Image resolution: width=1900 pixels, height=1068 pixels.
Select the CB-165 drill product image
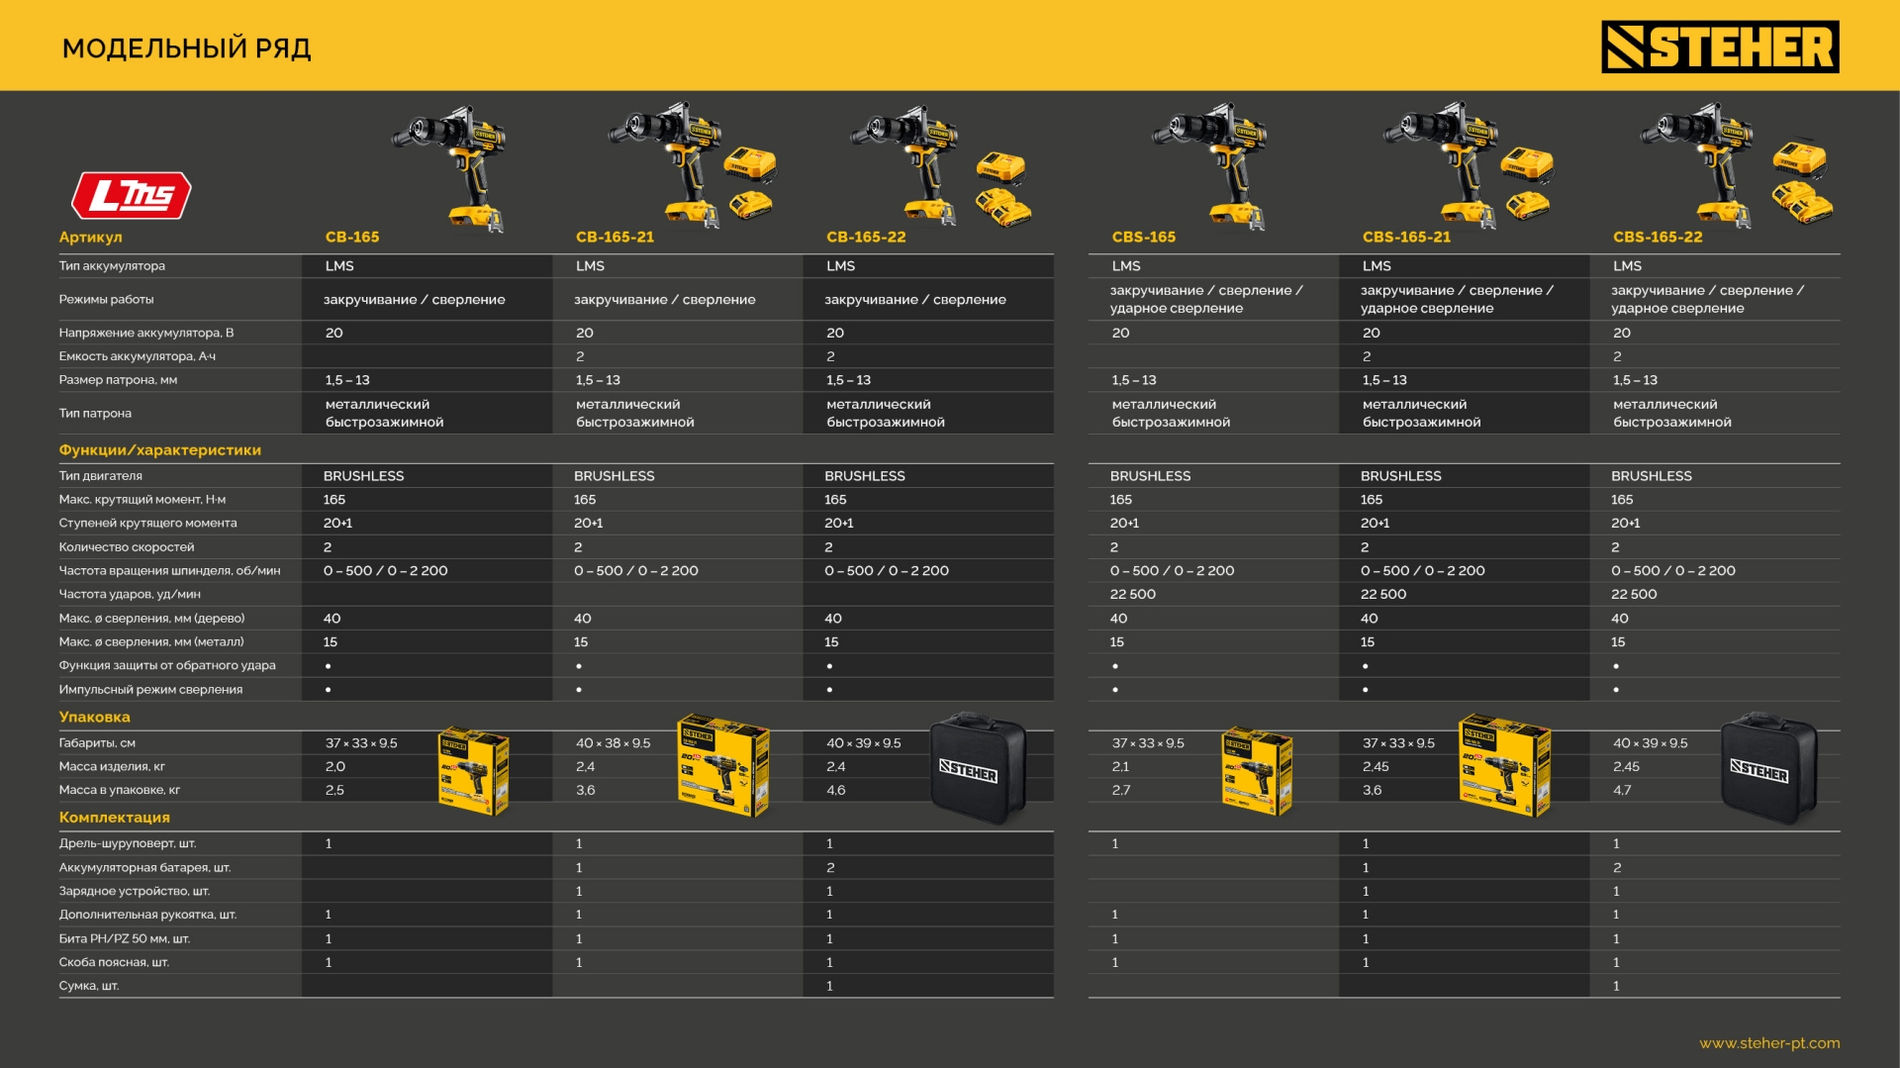455,165
